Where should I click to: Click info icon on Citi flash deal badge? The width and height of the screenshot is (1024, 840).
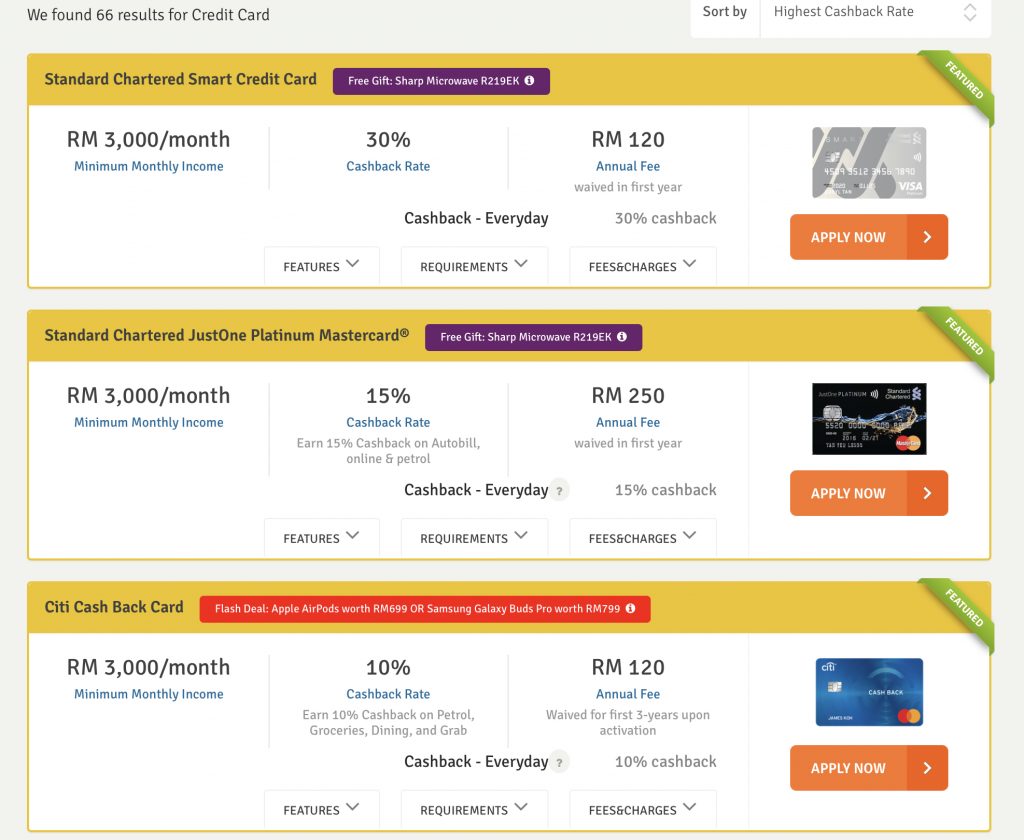click(x=630, y=609)
